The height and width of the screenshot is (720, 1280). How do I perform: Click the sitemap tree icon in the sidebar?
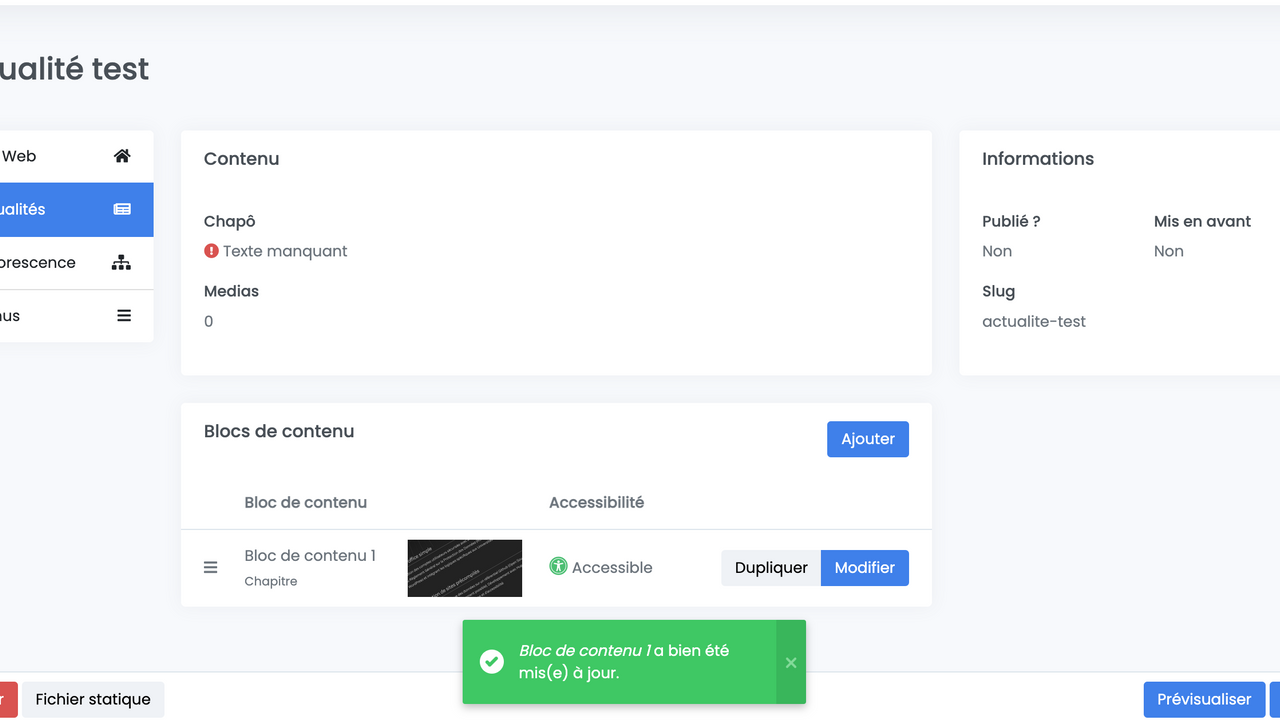tap(121, 263)
